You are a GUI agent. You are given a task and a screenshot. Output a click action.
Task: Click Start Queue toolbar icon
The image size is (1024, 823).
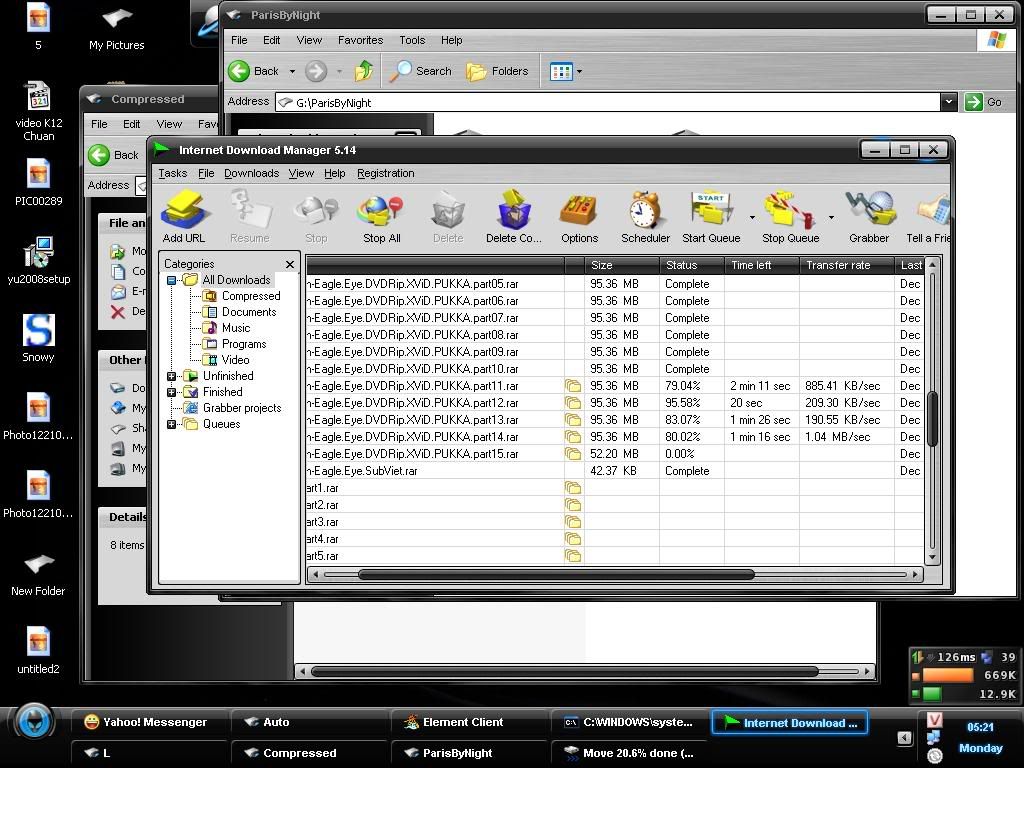711,216
